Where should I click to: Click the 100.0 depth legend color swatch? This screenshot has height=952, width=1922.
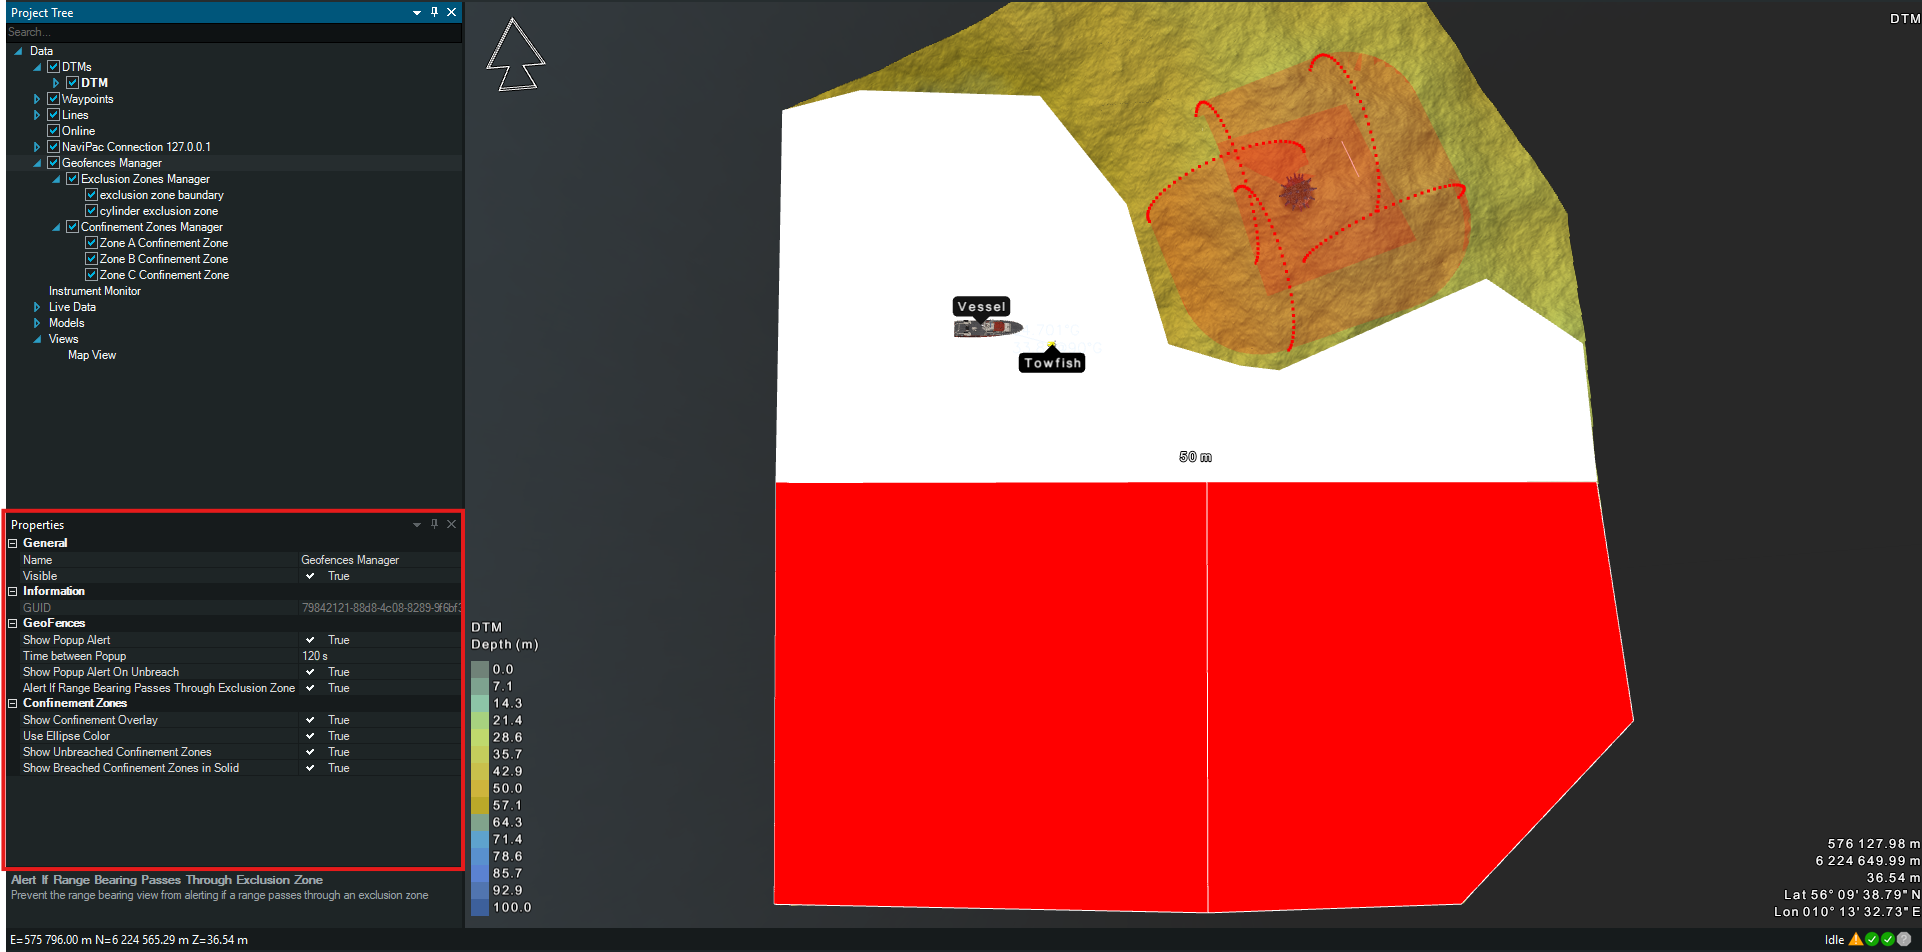pos(480,907)
